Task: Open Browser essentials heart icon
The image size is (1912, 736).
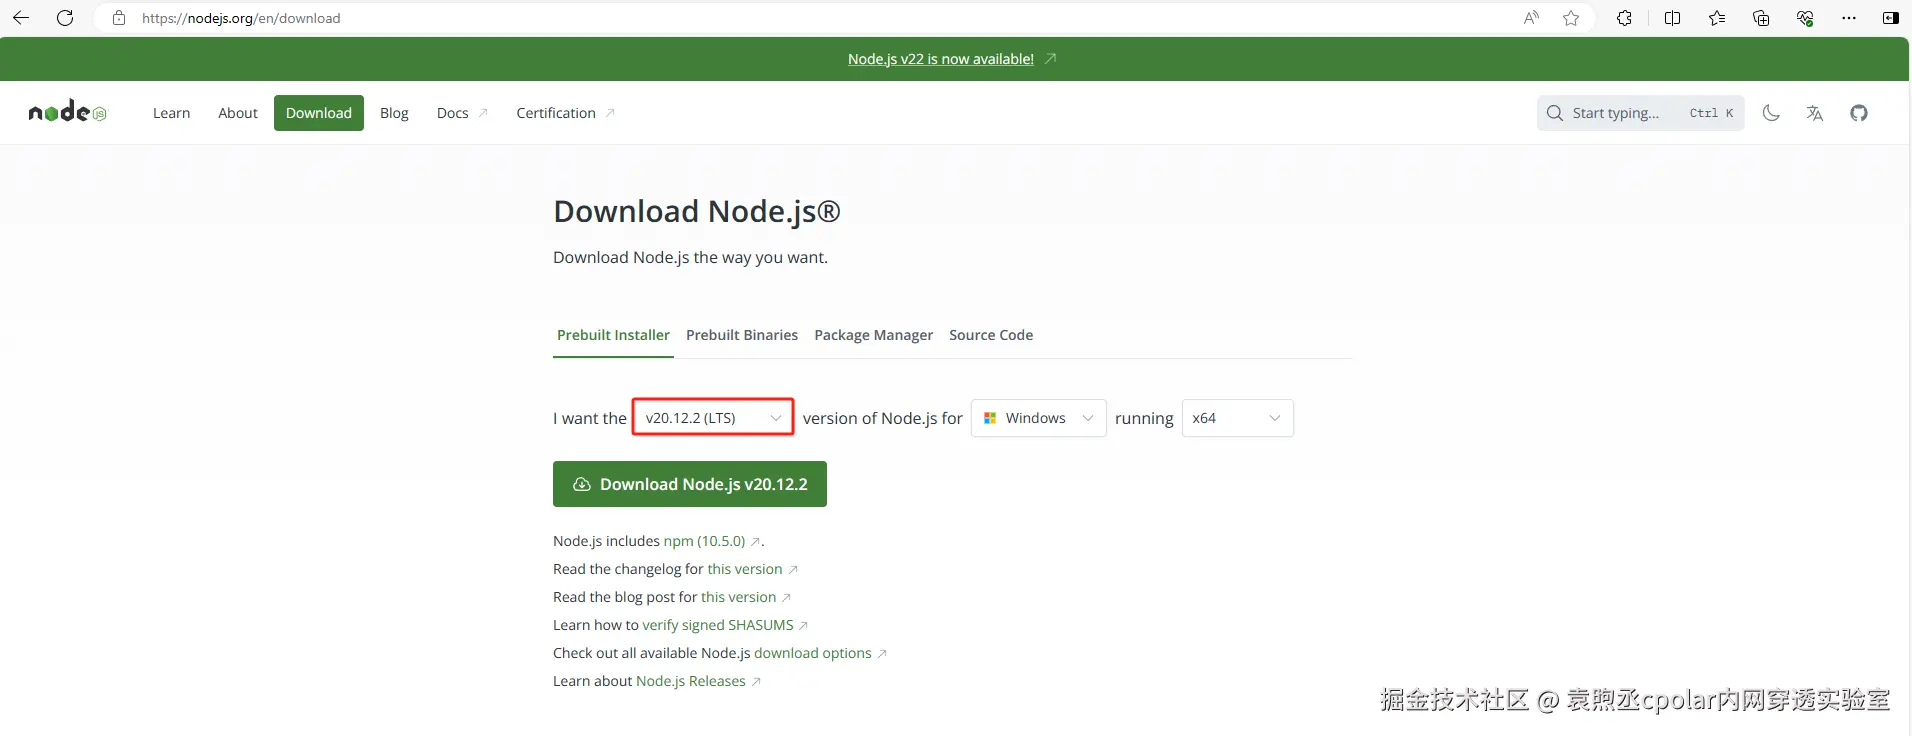Action: 1805,18
